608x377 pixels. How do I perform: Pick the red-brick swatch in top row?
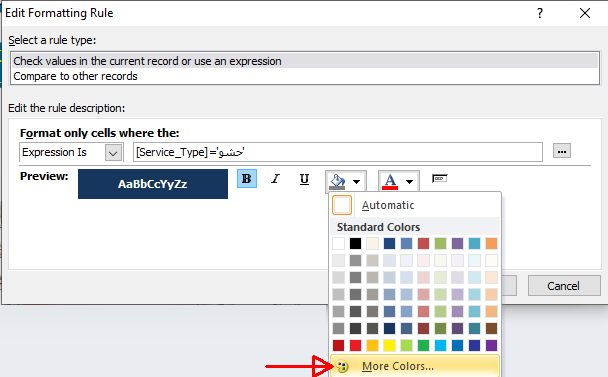click(x=423, y=244)
